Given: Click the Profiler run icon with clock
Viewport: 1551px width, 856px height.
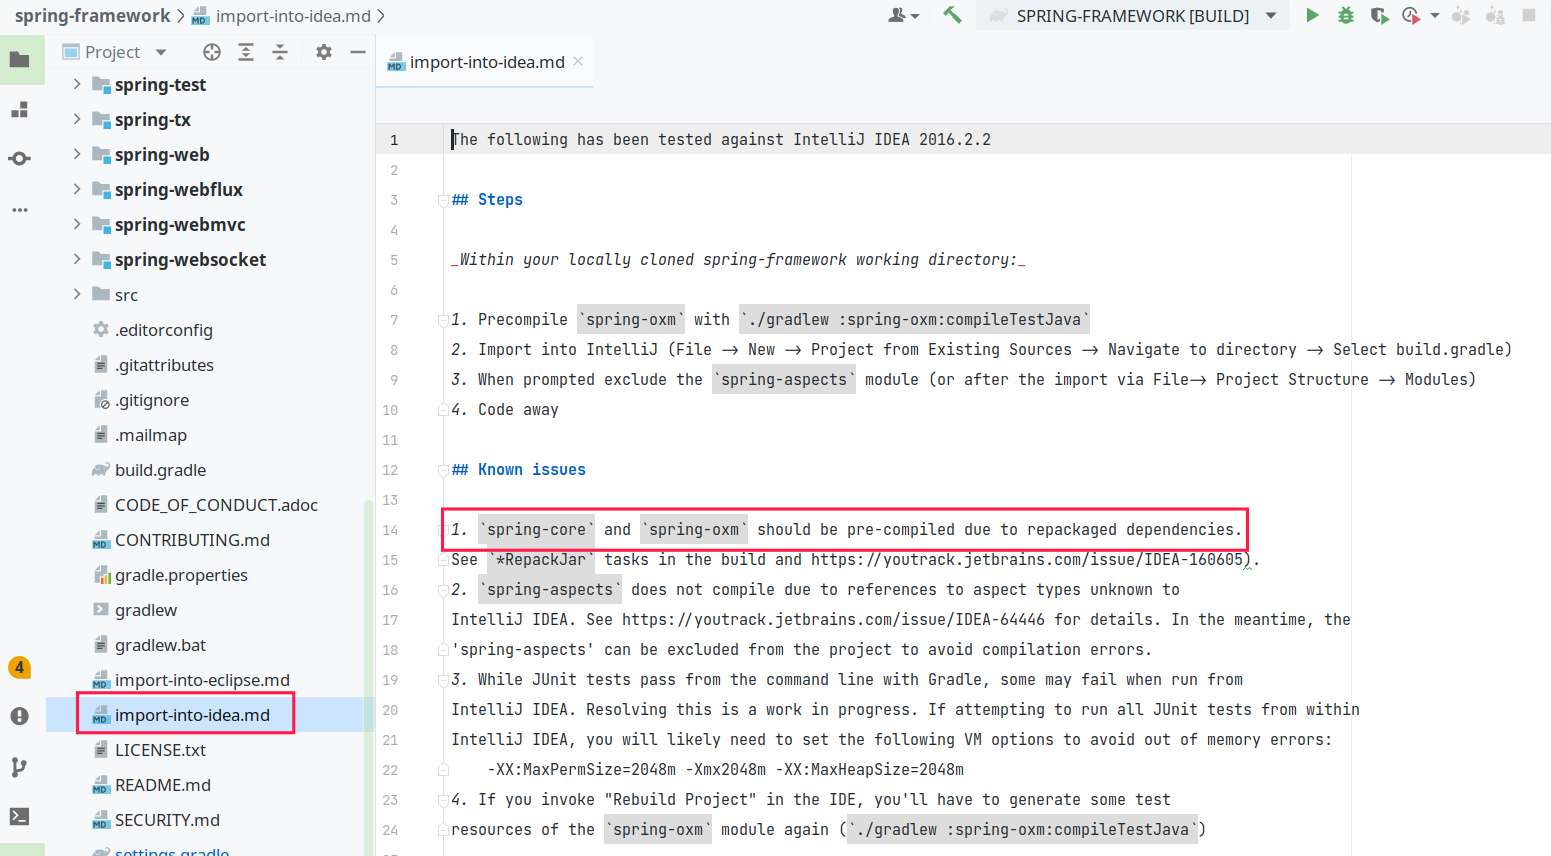Looking at the screenshot, I should 1411,15.
